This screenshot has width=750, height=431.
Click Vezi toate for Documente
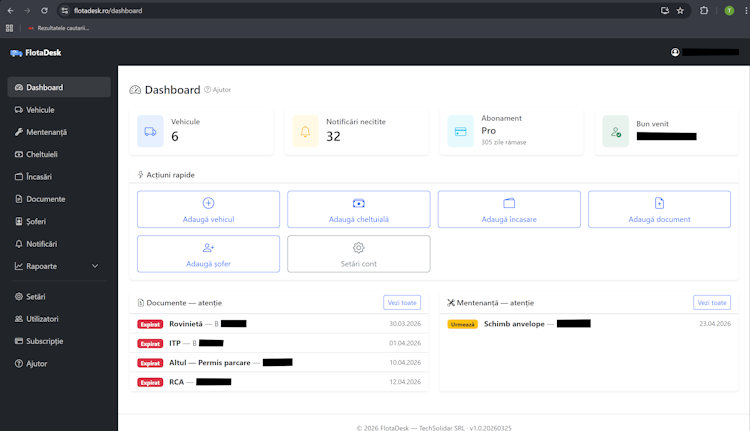point(402,302)
